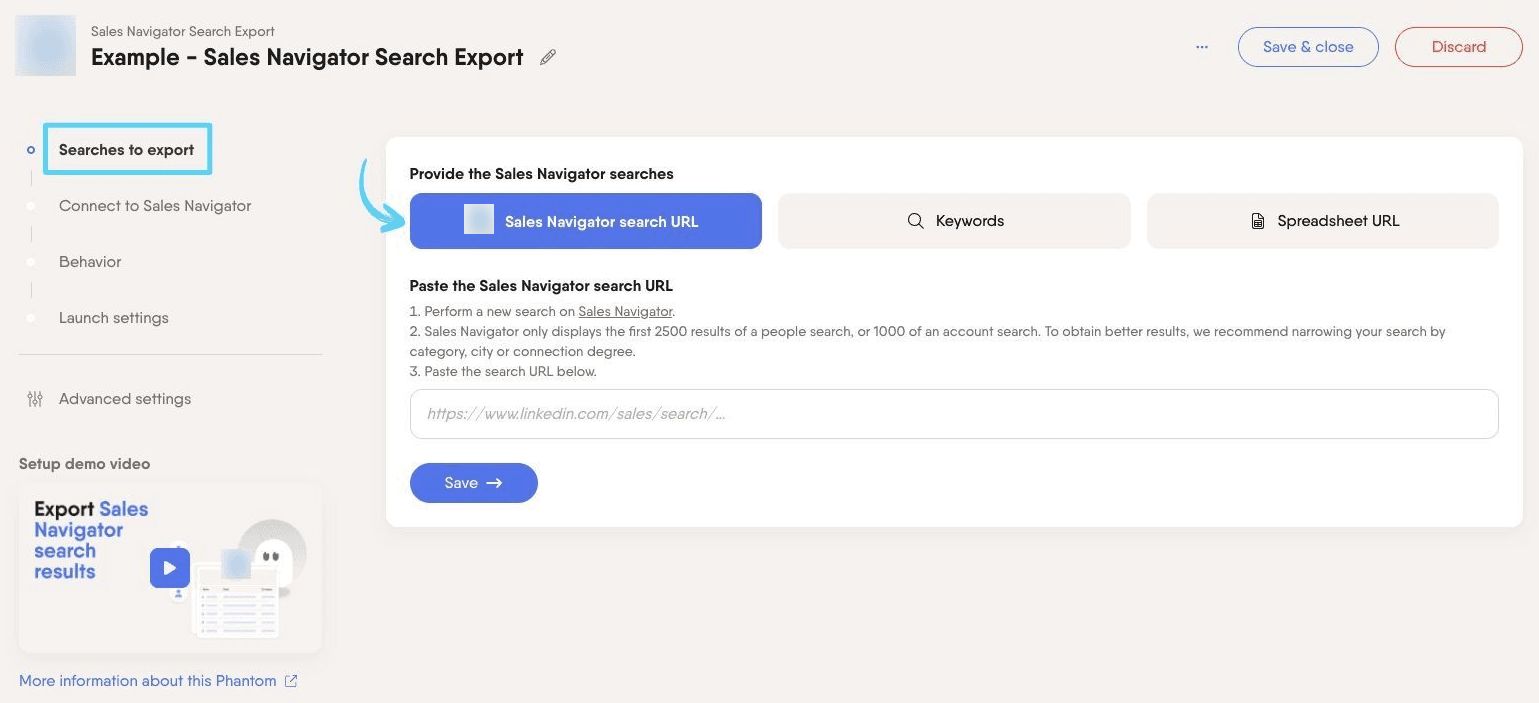Screen dimensions: 1539x703
Task: Open the Sales Navigator link in instructions
Action: 625,312
